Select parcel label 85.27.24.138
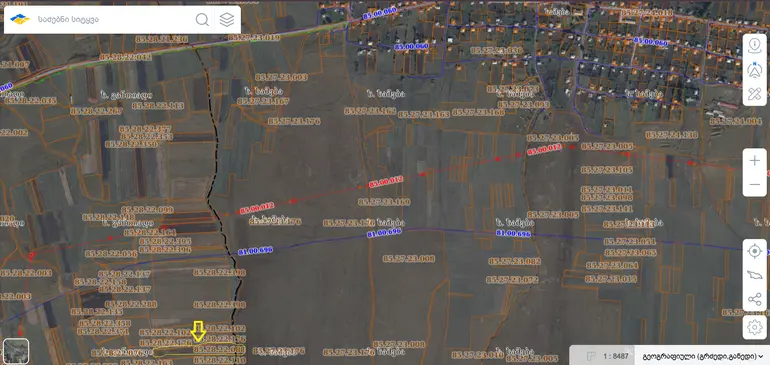770x365 pixels. [672, 135]
